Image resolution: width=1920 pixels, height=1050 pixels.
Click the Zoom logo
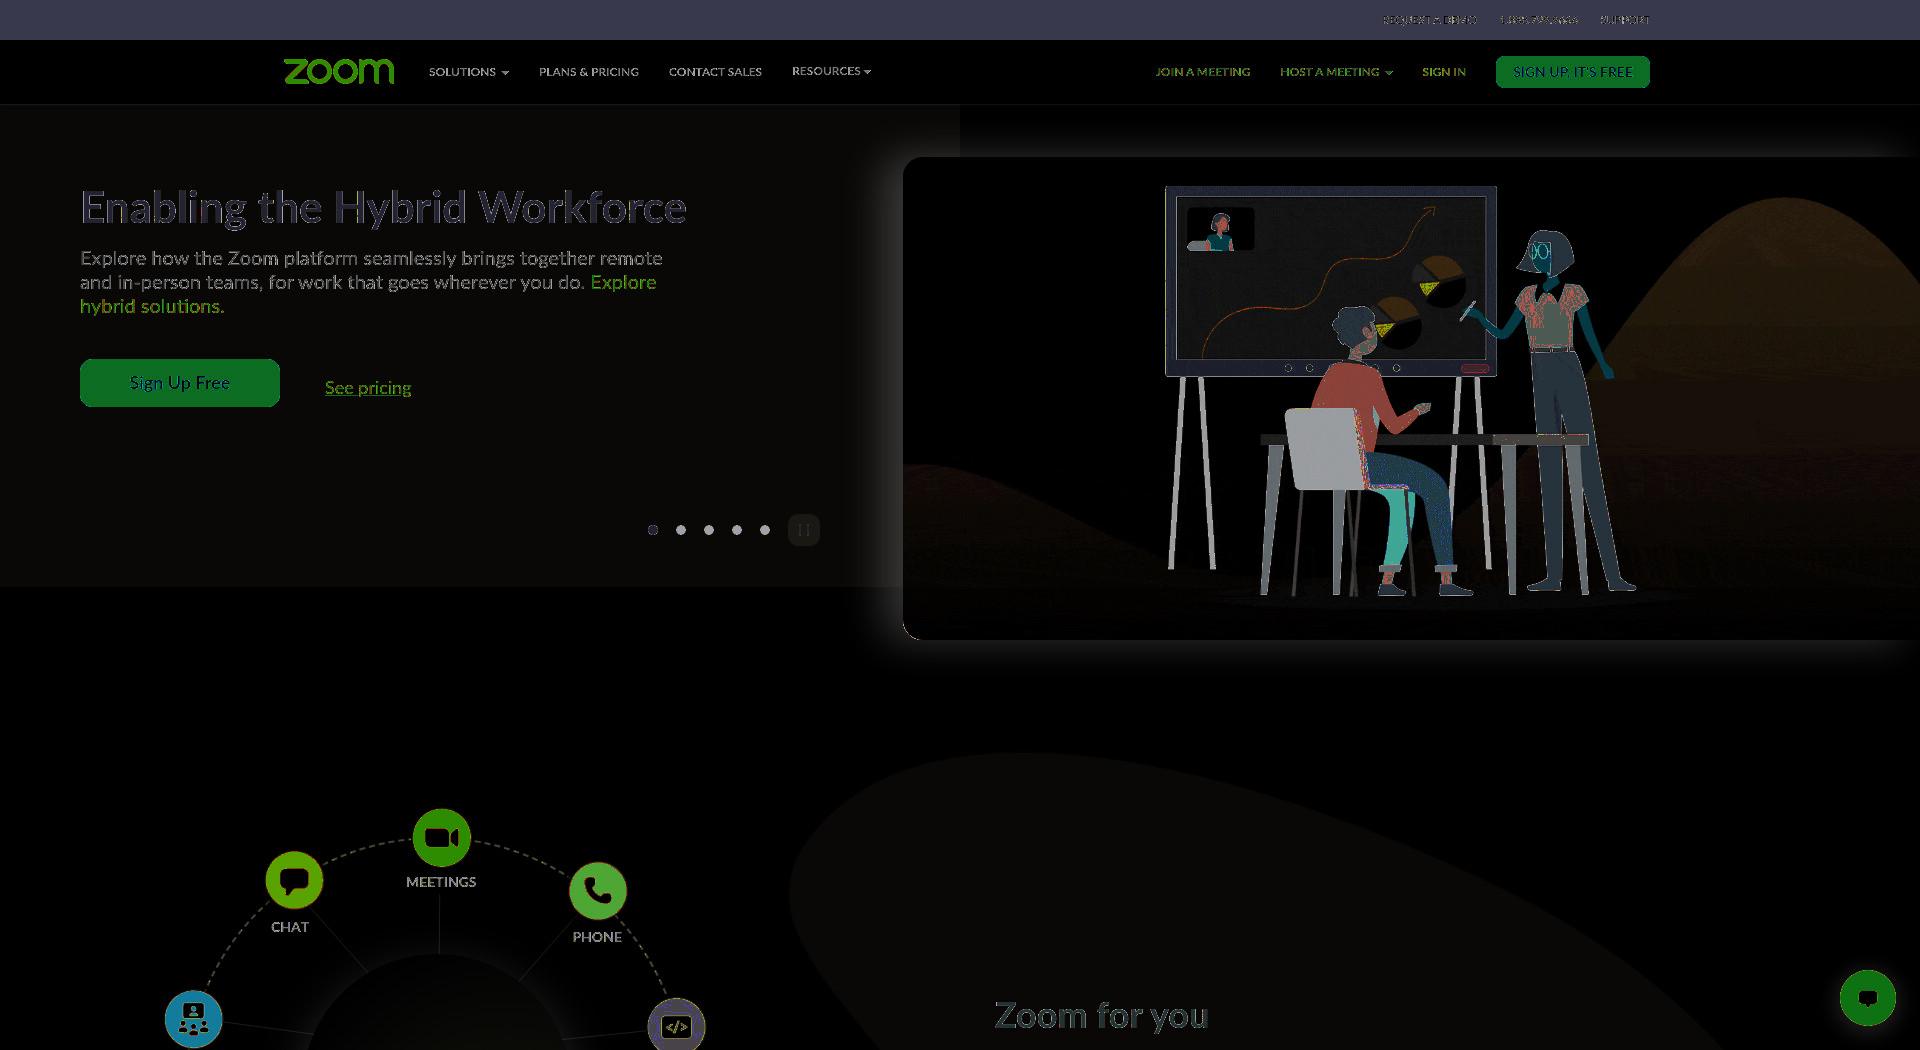(339, 71)
